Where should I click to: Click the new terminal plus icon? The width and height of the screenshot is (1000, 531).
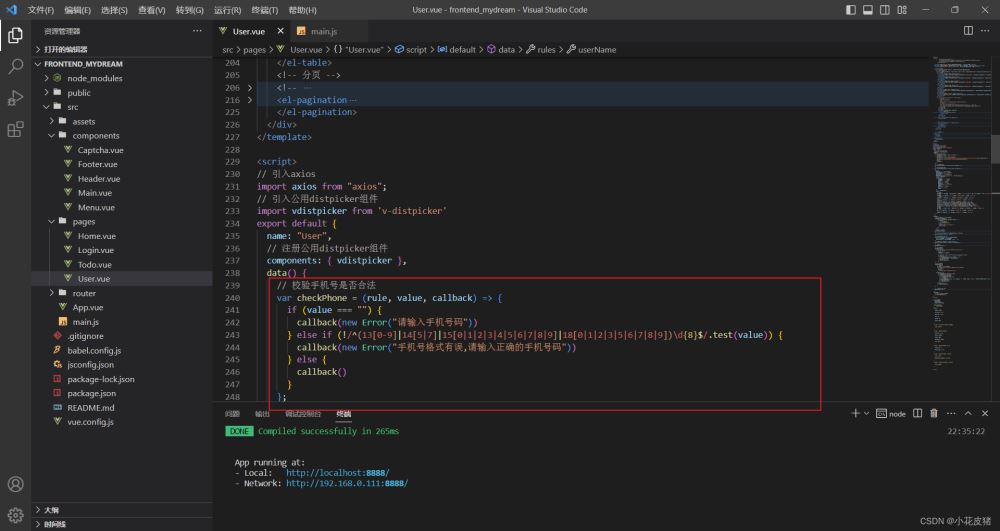tap(855, 413)
